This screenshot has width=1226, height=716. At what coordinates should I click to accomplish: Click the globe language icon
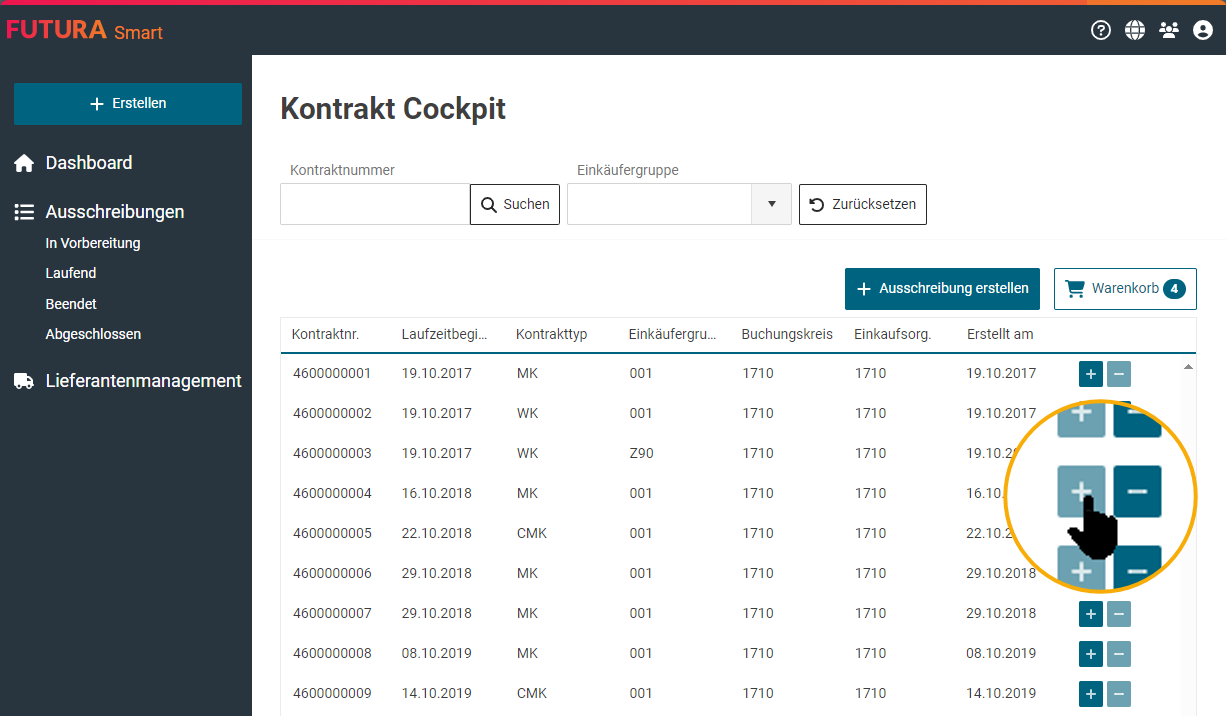click(x=1135, y=30)
